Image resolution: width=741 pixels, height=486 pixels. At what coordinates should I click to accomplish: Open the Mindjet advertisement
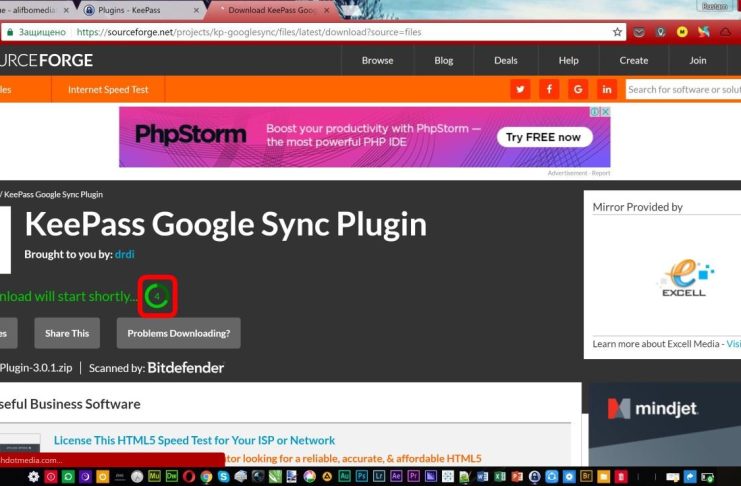(664, 424)
